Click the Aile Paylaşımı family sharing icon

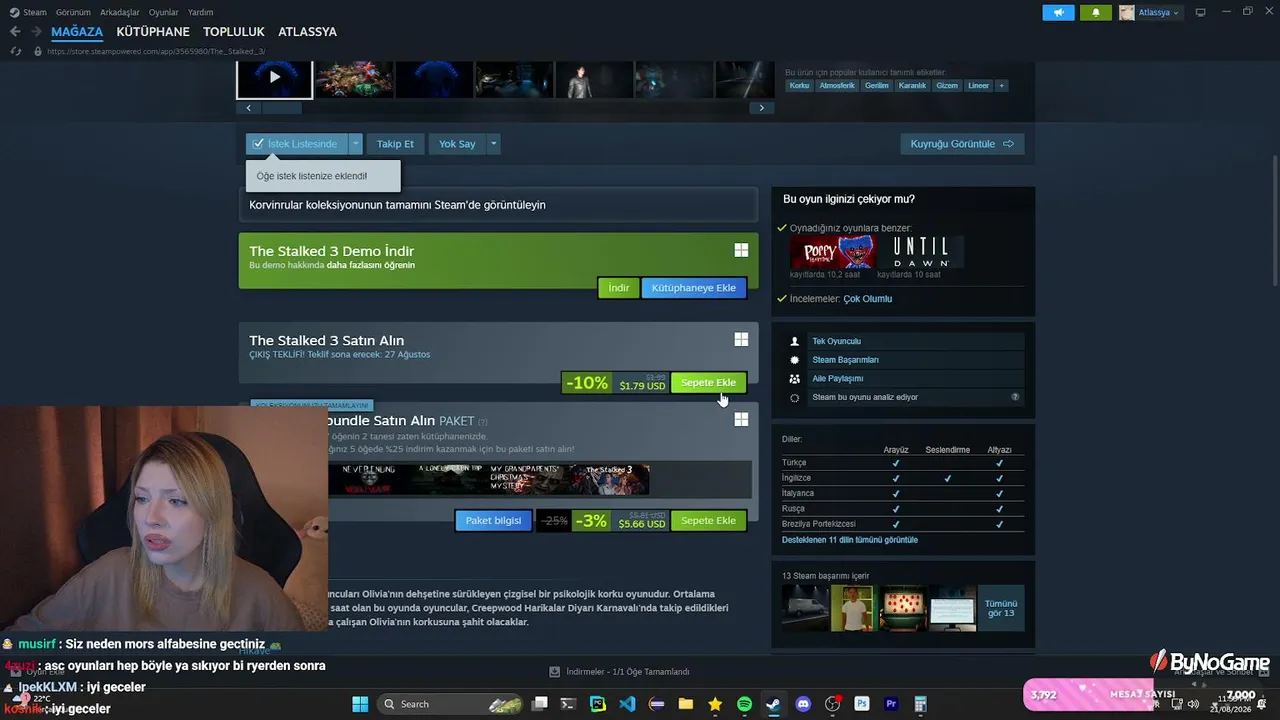coord(795,379)
